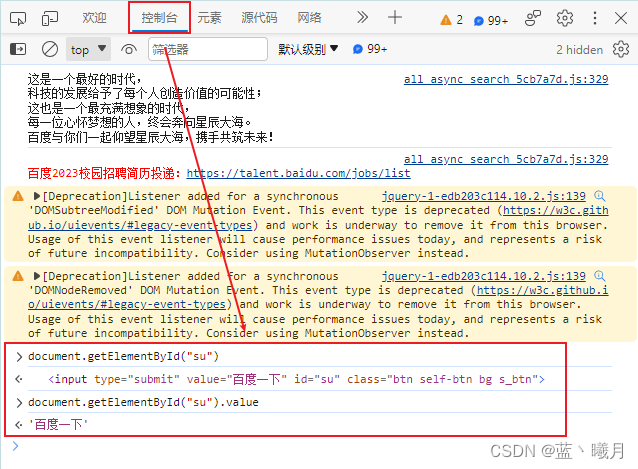Click the 2 hidden label
This screenshot has height=469, width=638.
(x=579, y=50)
